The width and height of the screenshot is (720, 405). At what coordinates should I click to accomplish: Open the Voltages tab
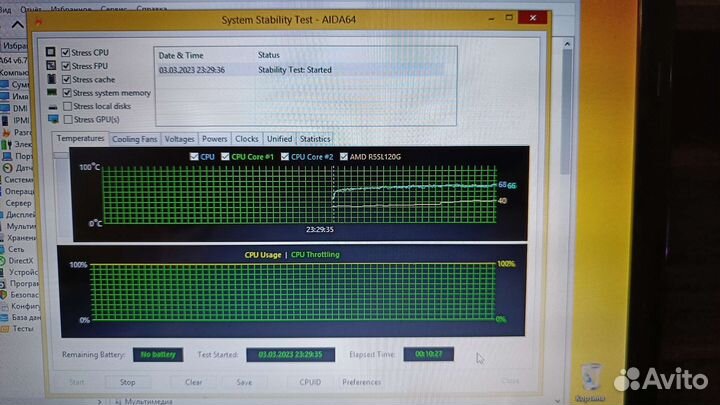[x=179, y=139]
